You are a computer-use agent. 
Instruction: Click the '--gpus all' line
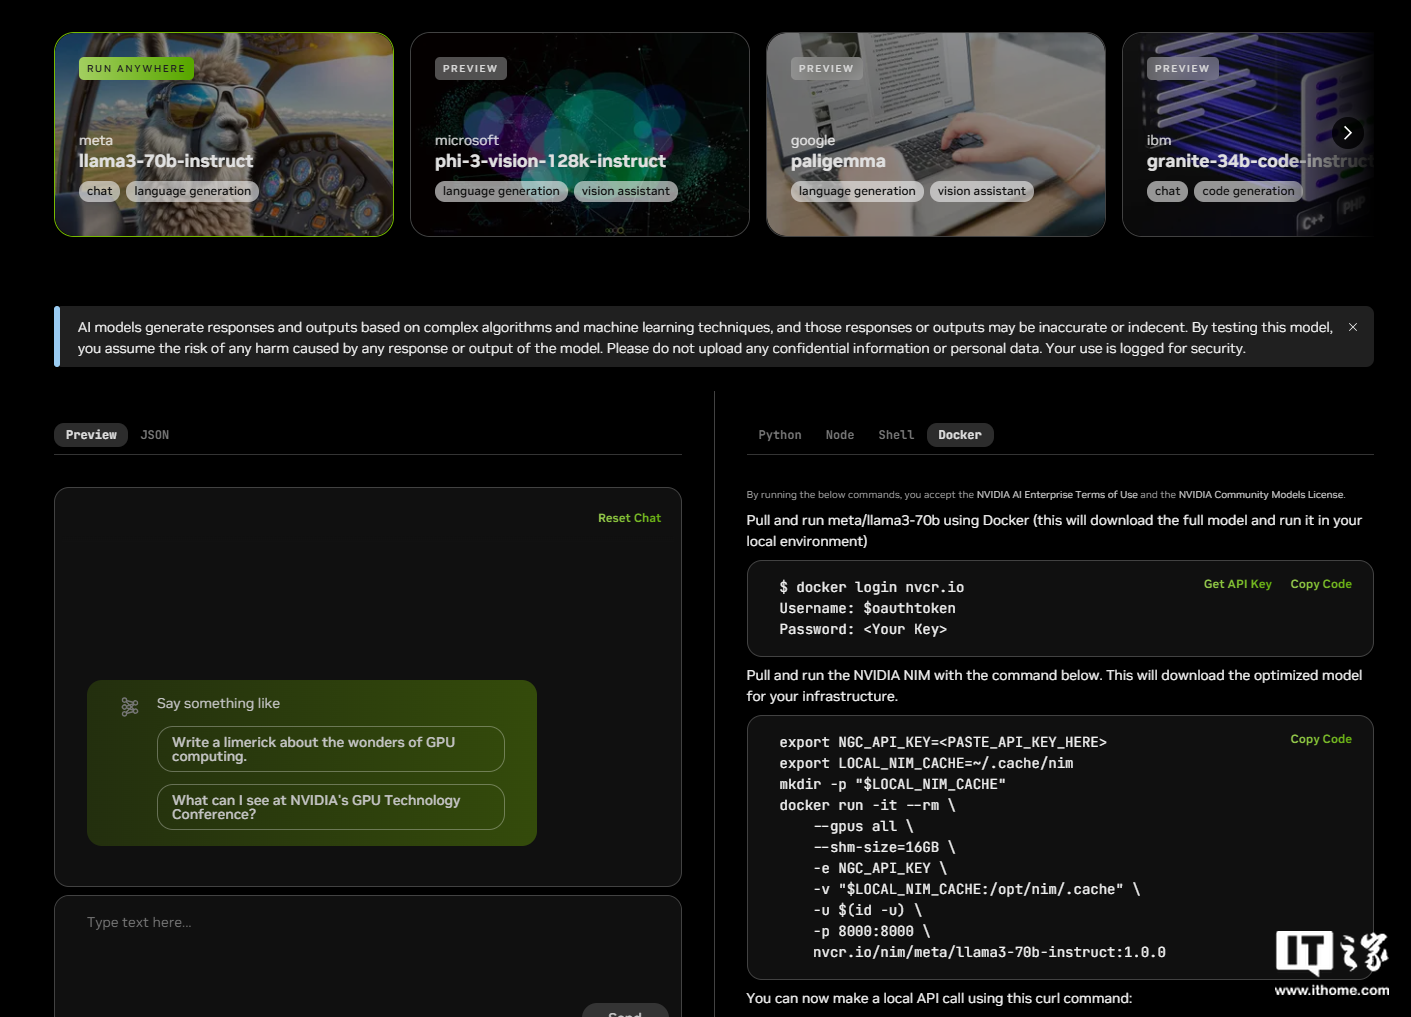[864, 826]
